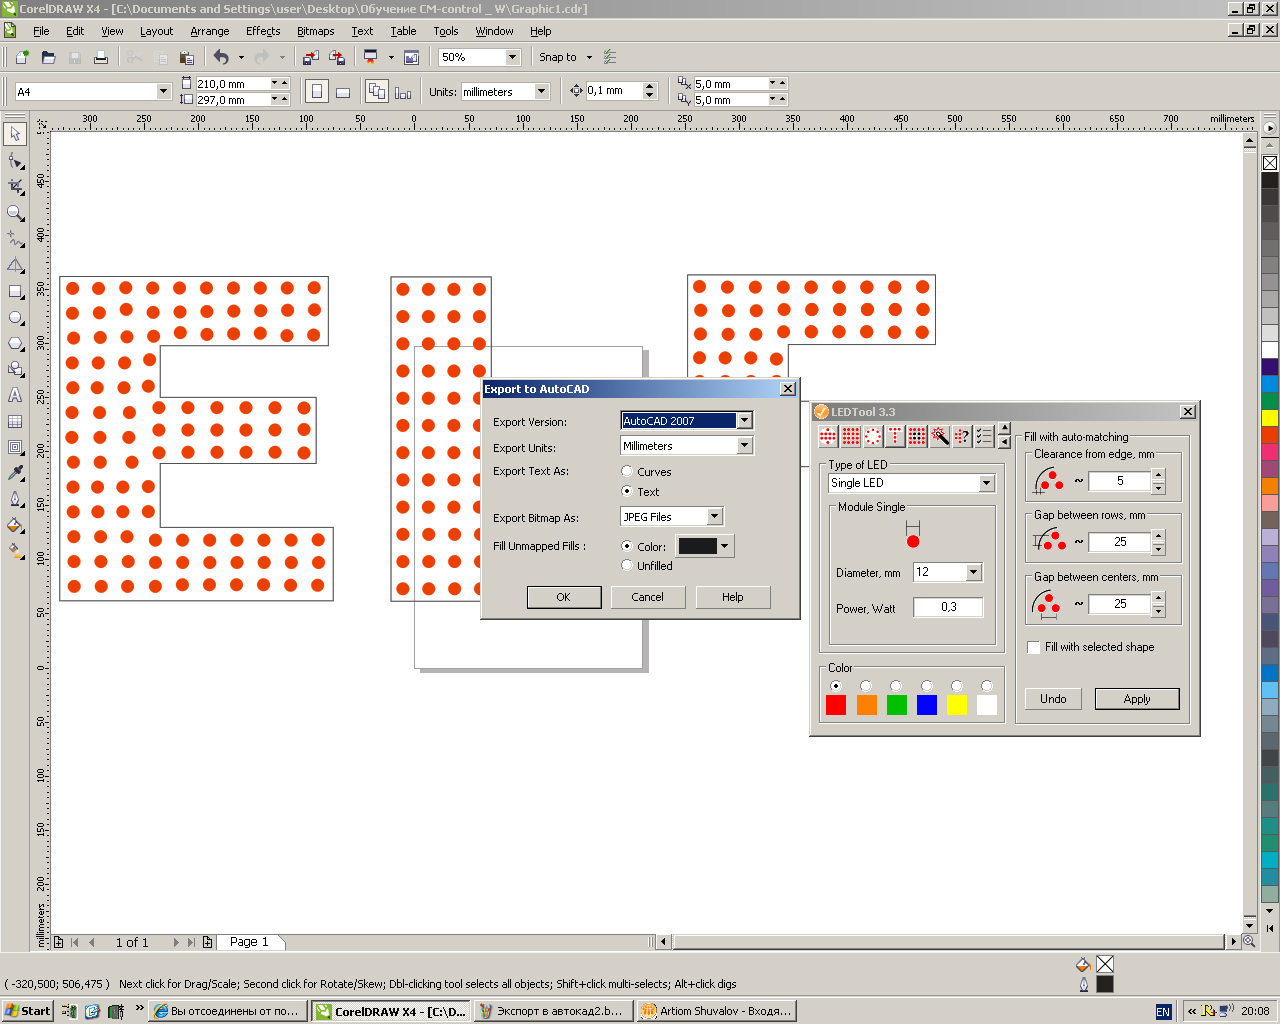The height and width of the screenshot is (1024, 1280).
Task: Click the Undo arrow toolbar icon
Action: (221, 57)
